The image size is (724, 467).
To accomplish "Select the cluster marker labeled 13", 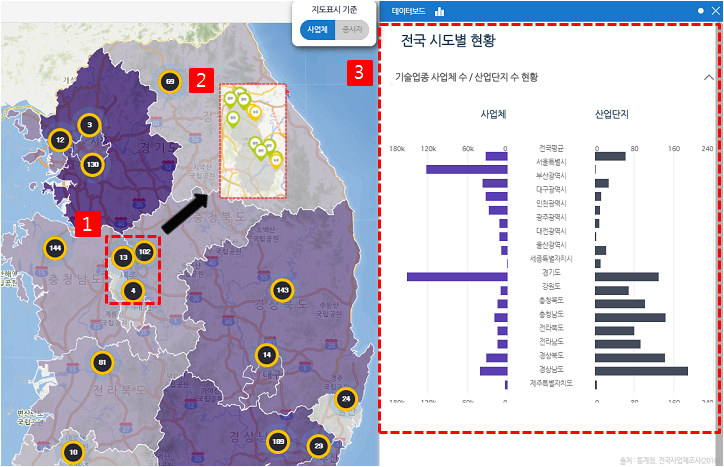I will click(123, 257).
